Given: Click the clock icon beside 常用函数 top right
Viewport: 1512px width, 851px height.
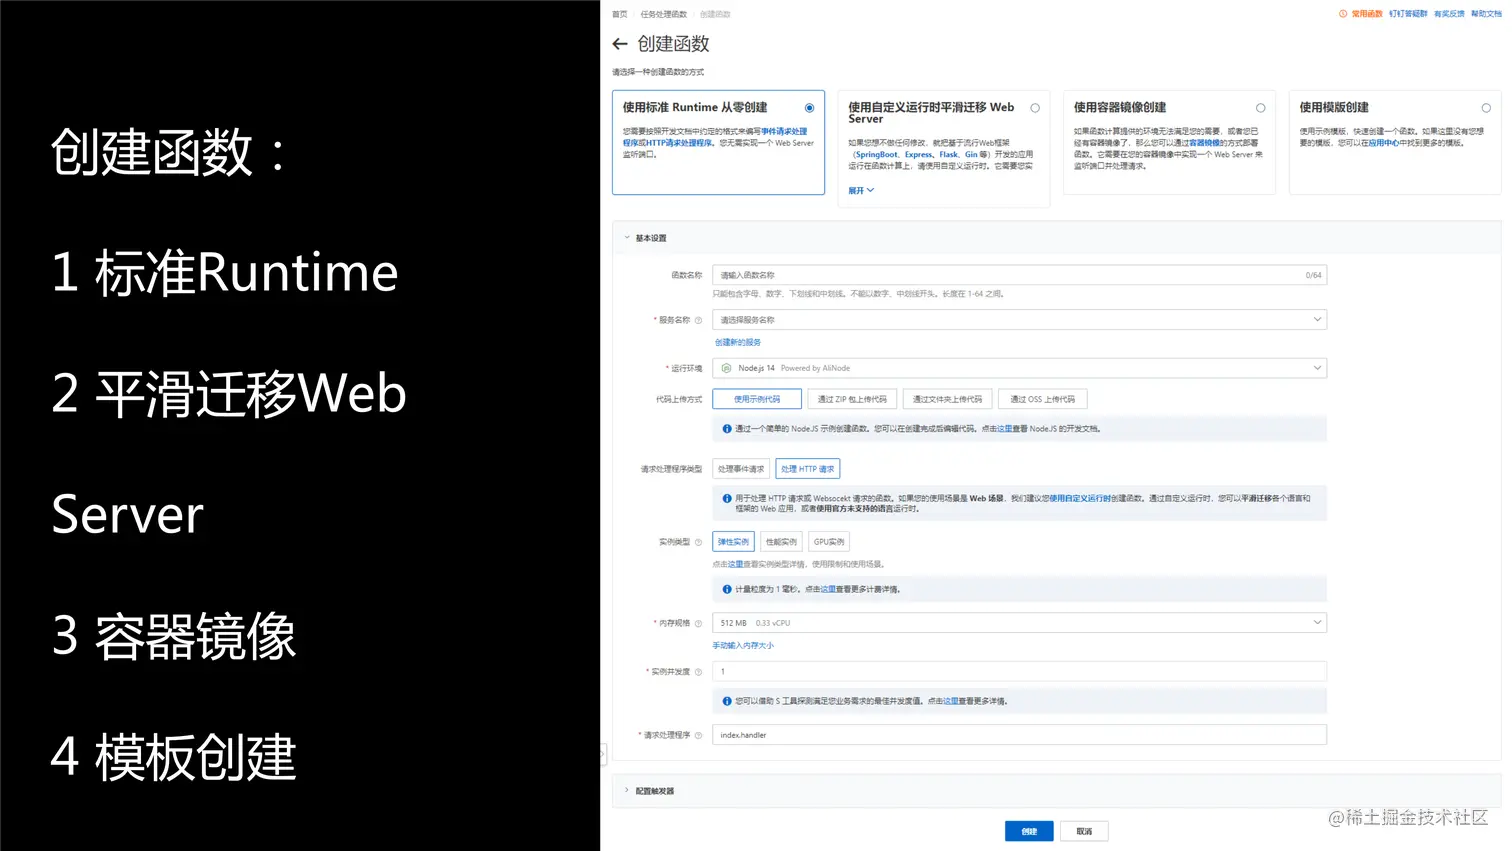Looking at the screenshot, I should pyautogui.click(x=1341, y=14).
